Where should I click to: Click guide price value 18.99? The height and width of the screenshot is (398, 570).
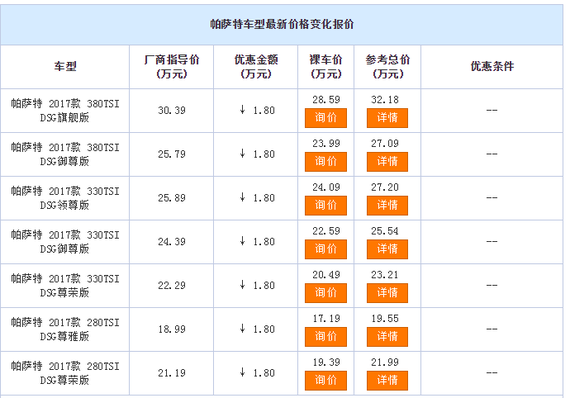(x=172, y=329)
